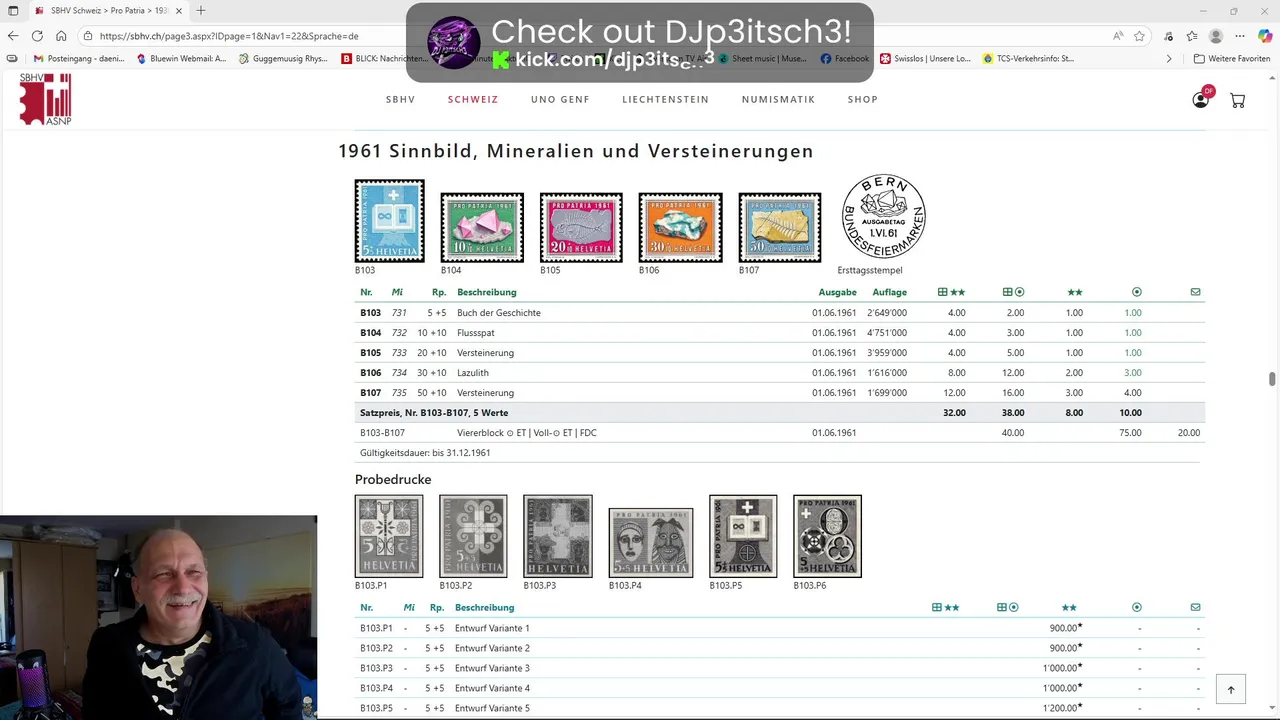
Task: Open the SHOP menu item
Action: pos(862,99)
